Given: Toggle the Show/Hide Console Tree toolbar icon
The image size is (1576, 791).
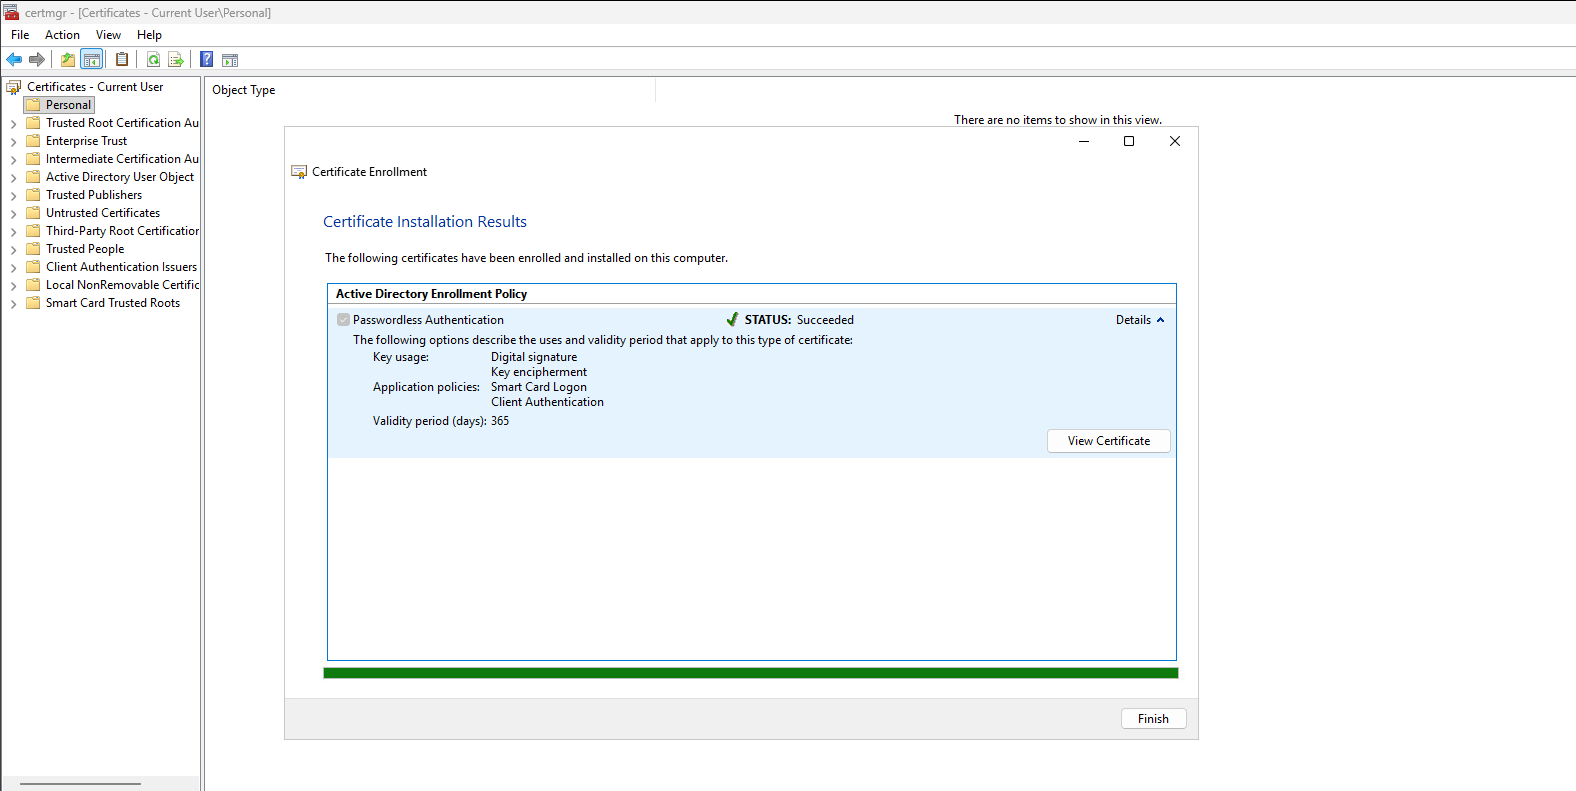Looking at the screenshot, I should click(92, 60).
